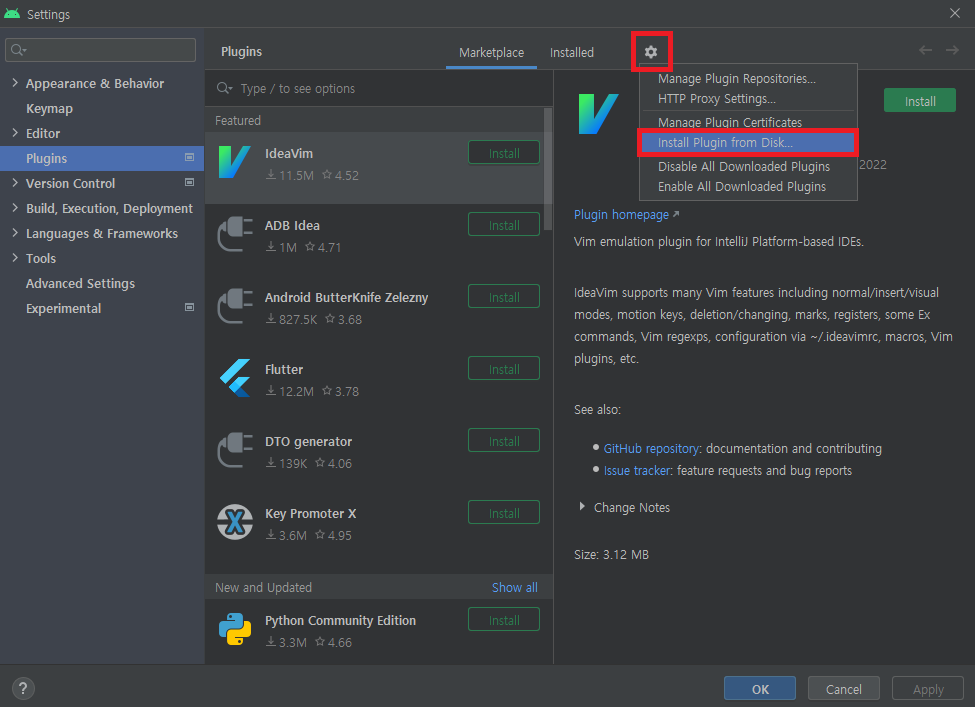
Task: Install the ADB Idea plugin
Action: [x=504, y=225]
